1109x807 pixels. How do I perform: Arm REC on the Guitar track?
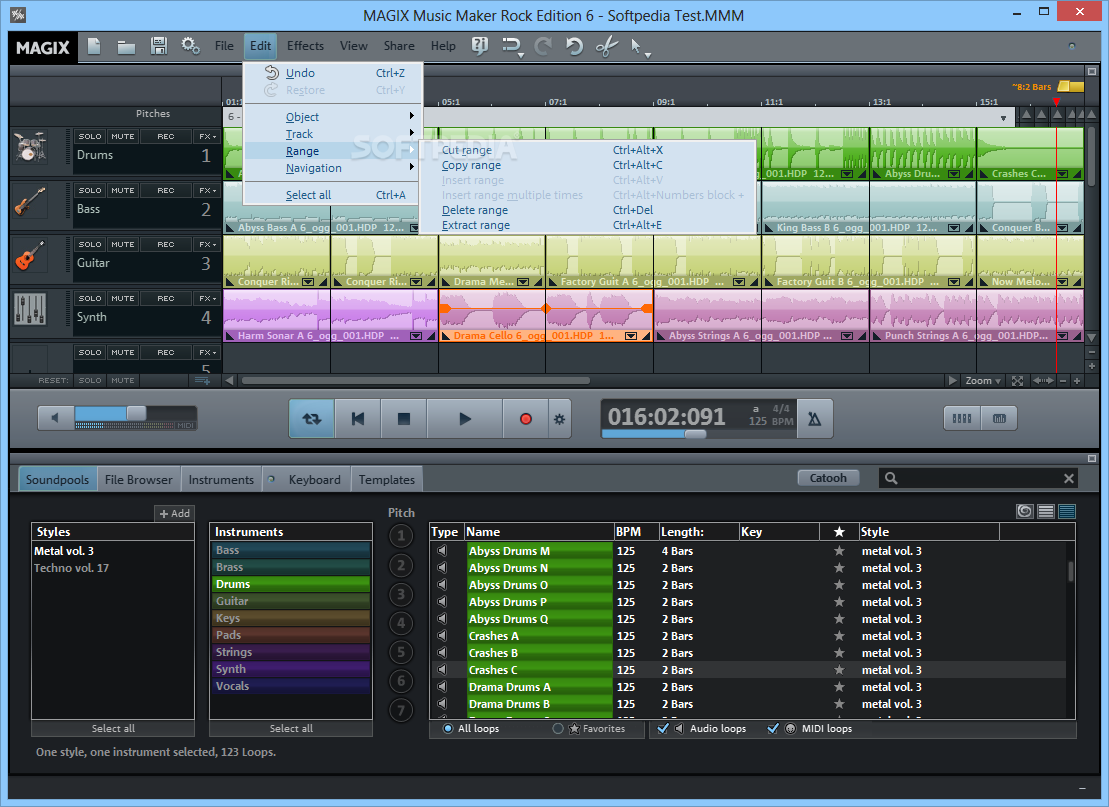click(166, 245)
